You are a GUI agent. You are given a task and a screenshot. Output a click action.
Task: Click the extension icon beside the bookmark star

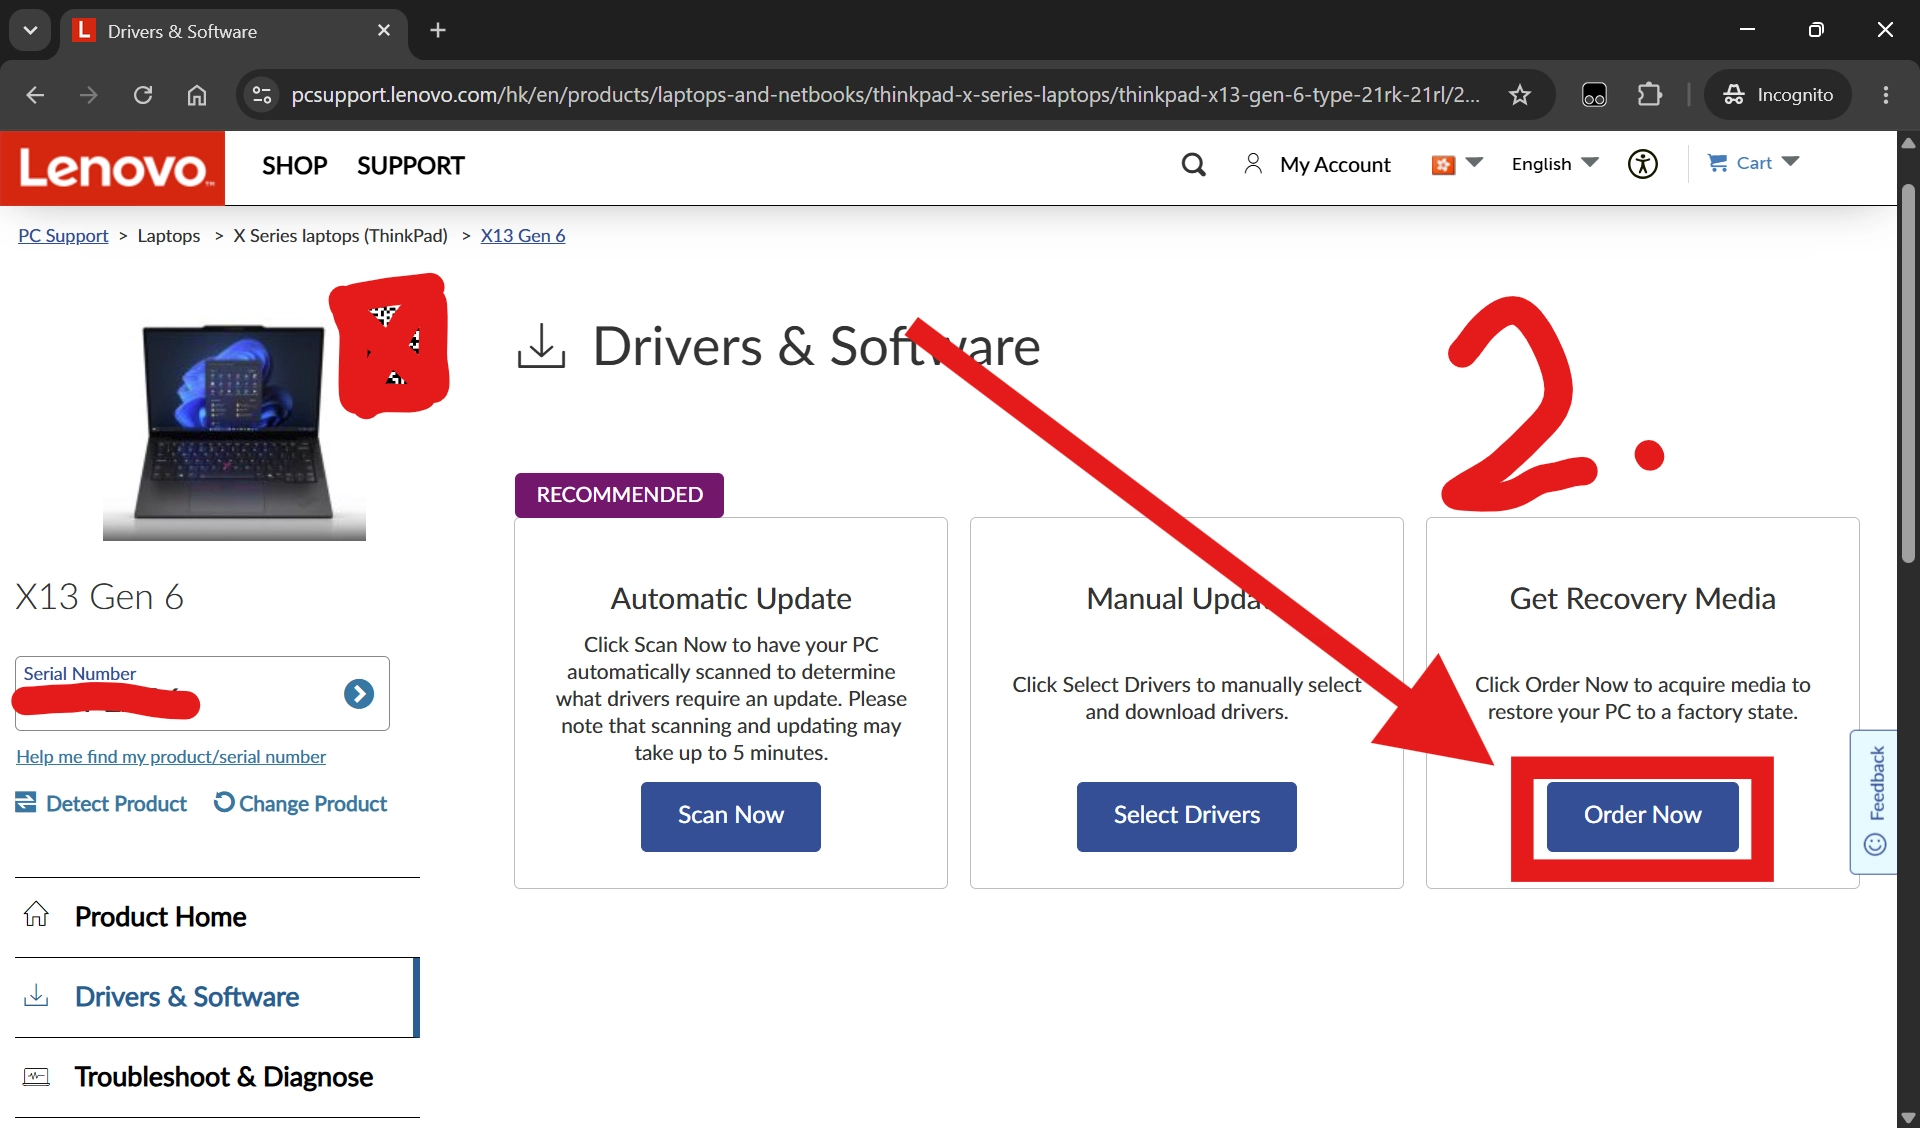pos(1594,95)
